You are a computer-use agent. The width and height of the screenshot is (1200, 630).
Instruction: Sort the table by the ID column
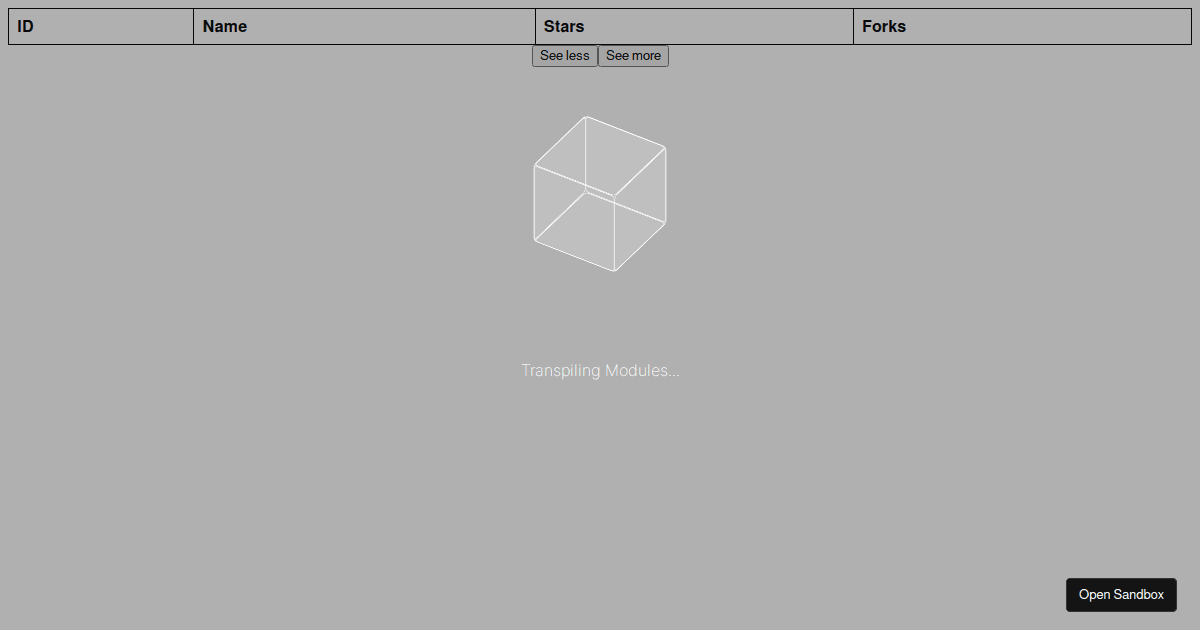100,26
